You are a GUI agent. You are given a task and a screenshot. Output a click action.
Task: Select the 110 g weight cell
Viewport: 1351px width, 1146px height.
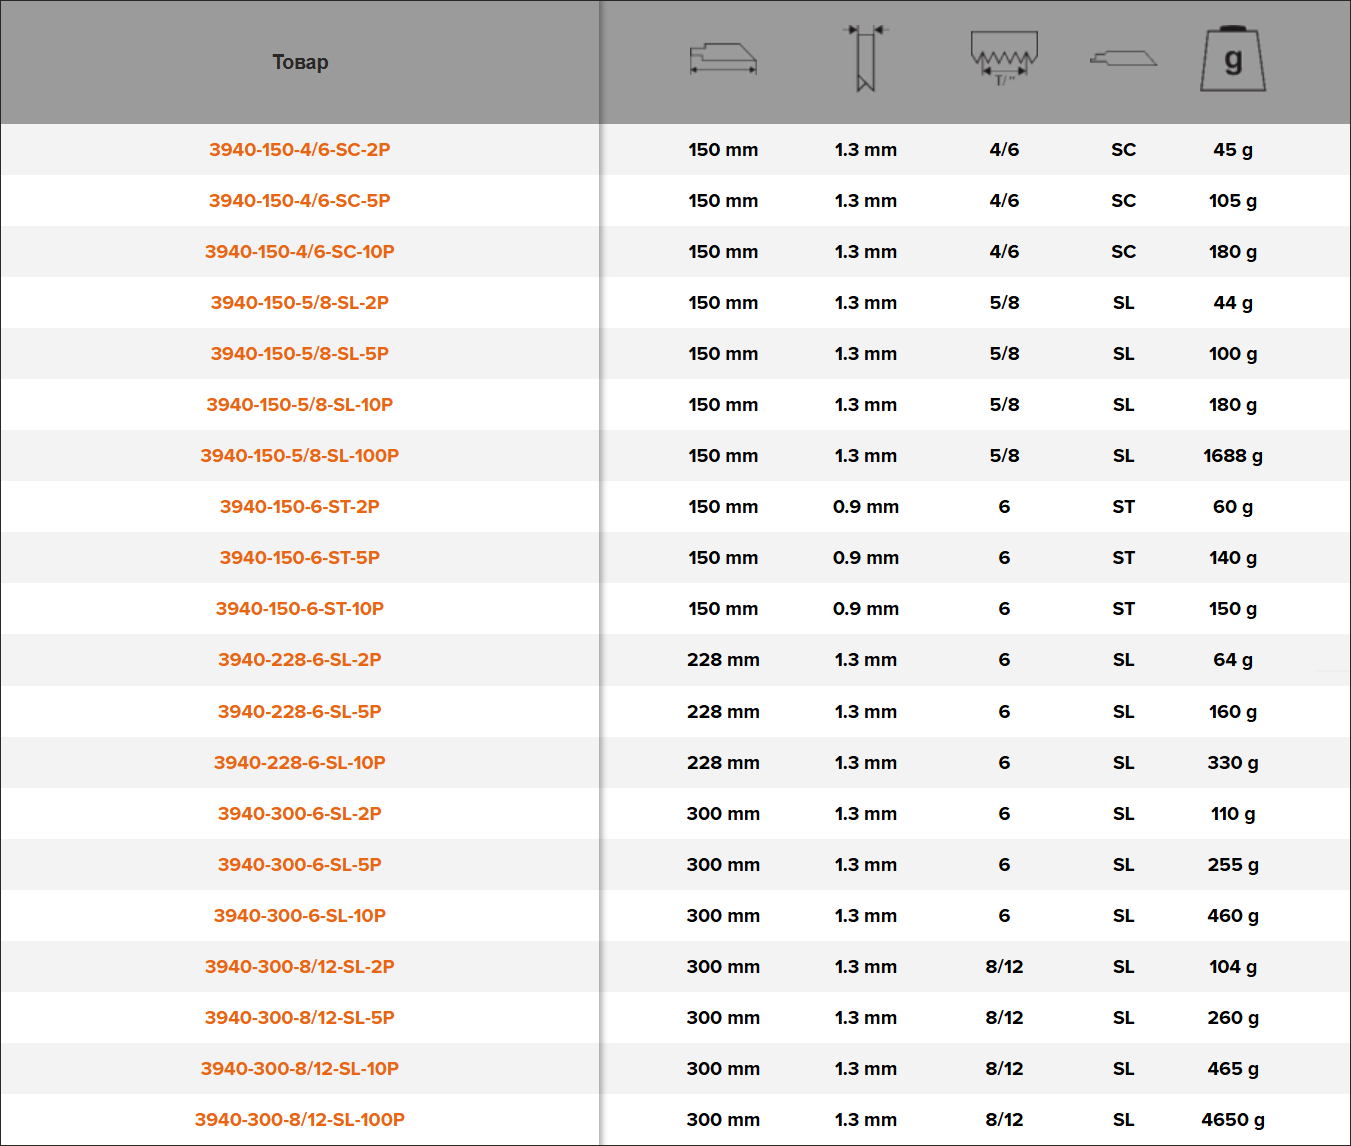point(1233,814)
